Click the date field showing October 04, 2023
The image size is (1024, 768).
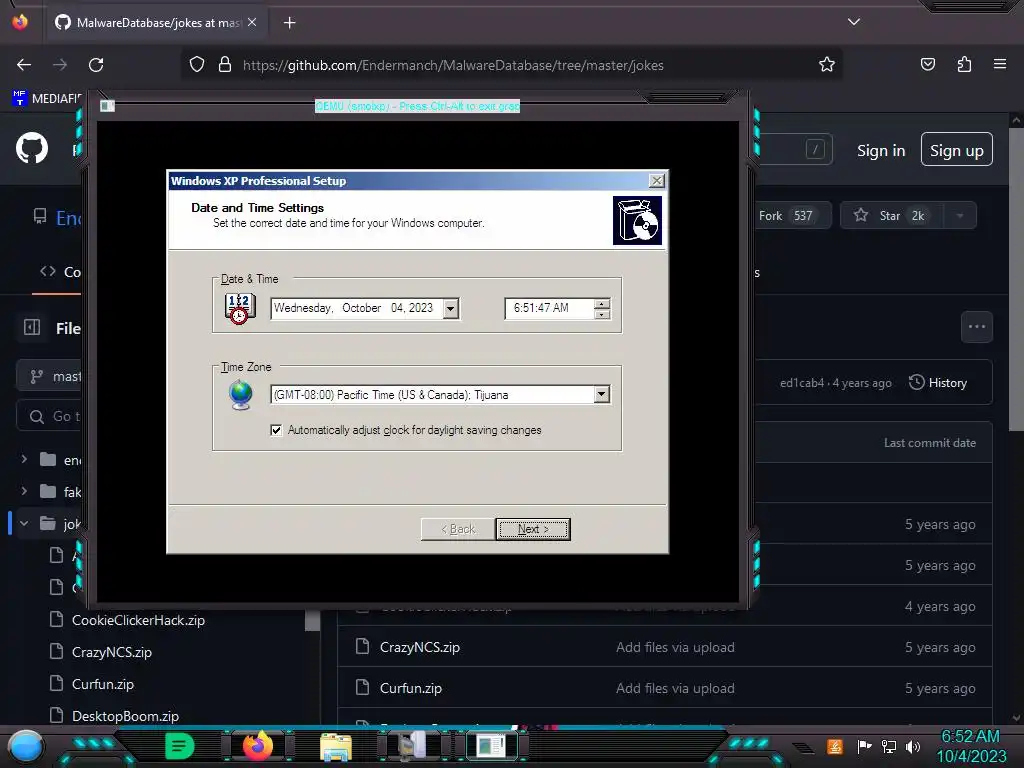[x=357, y=308]
